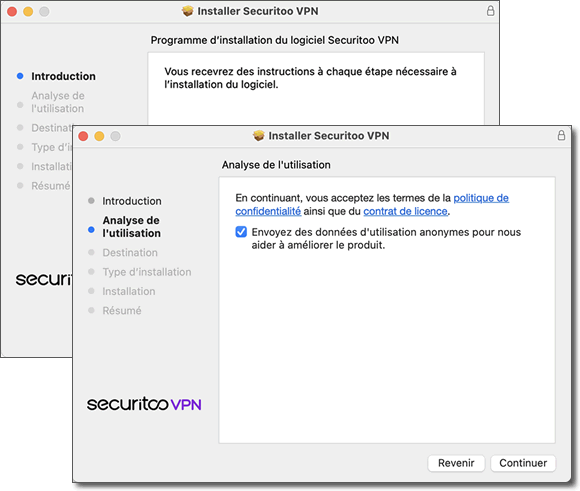Click the package icon beside front Installer Securitoo VPN title
Viewport: 580px width, 491px height.
[259, 135]
